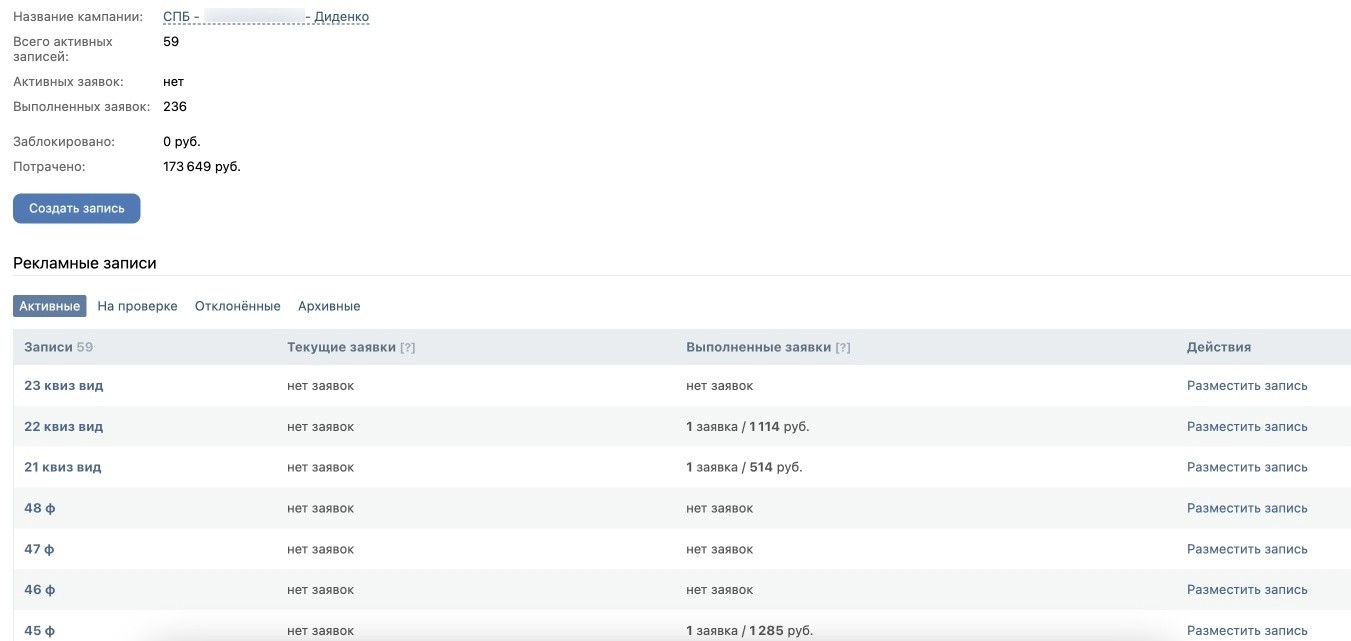Open the 46 ф record
This screenshot has width=1351, height=641.
pos(40,590)
